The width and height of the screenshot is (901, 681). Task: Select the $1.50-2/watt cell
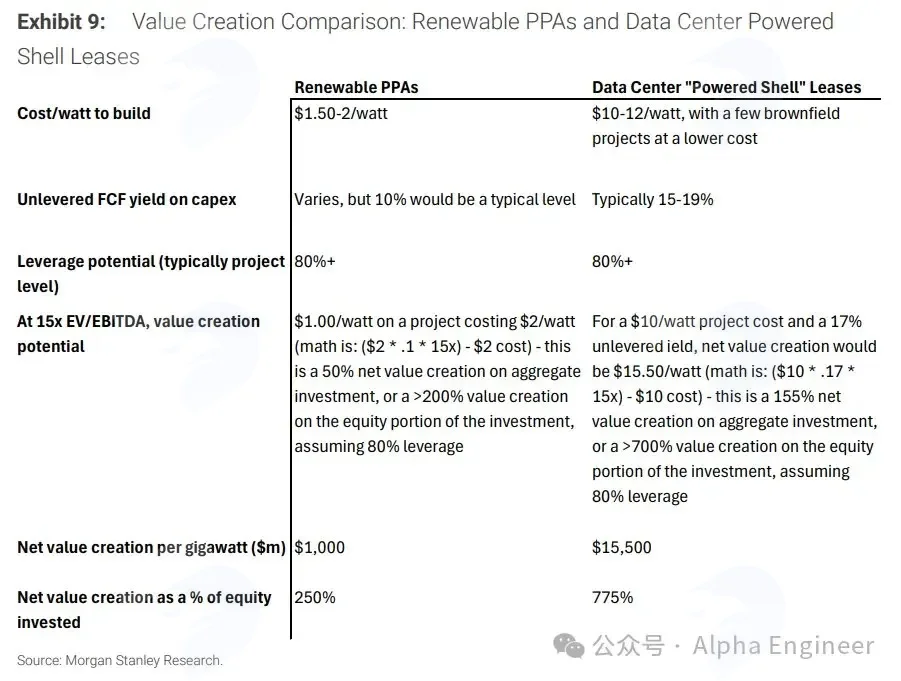pos(341,113)
